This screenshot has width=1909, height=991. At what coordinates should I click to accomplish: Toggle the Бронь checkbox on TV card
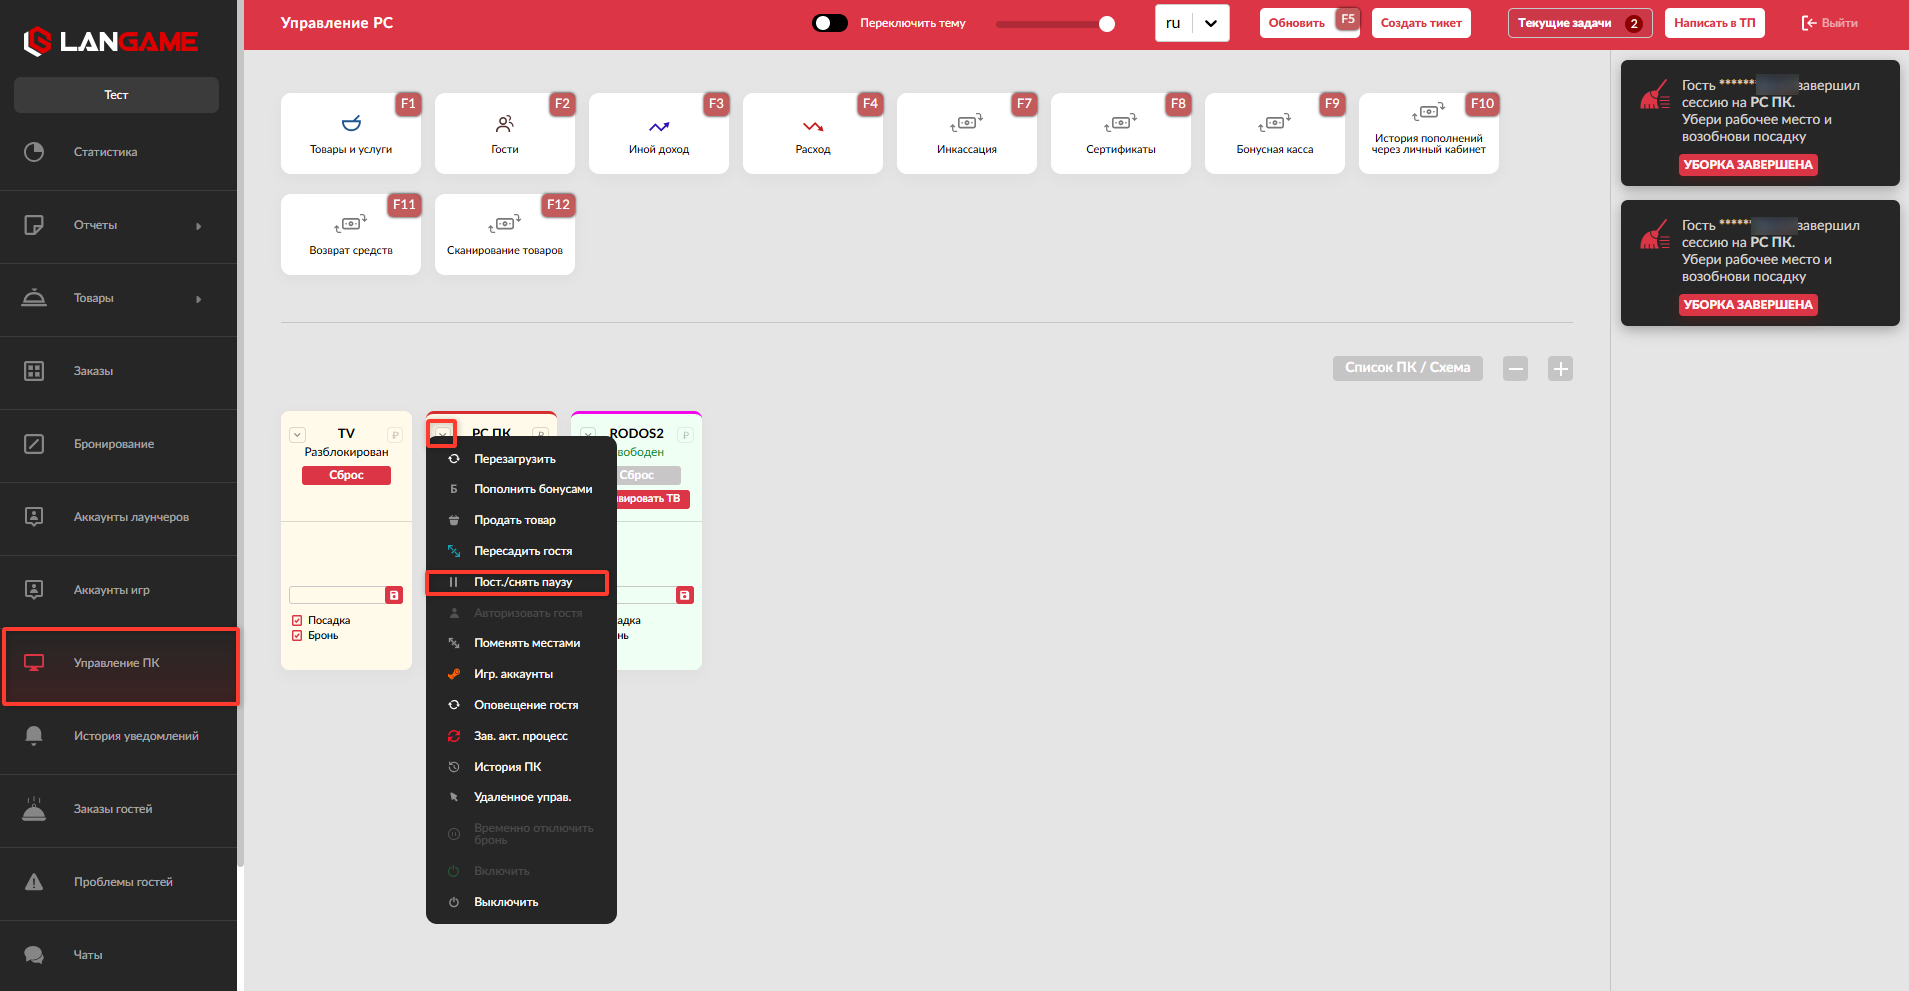coord(297,636)
